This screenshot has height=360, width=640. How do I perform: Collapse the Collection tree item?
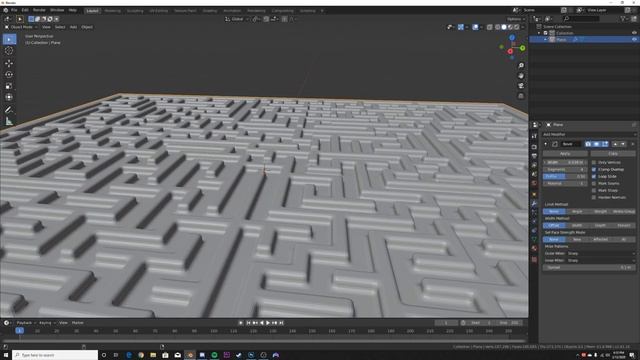[539, 33]
